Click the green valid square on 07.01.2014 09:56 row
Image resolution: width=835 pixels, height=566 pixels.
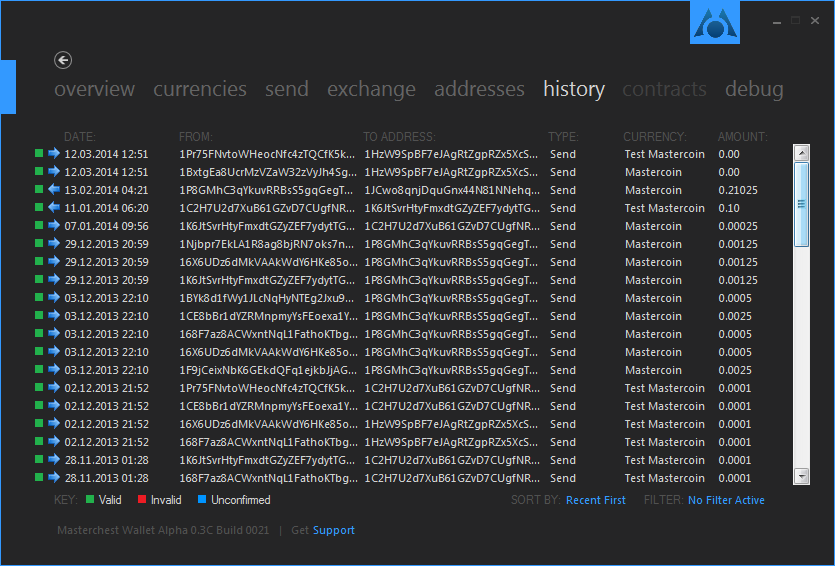(x=39, y=225)
